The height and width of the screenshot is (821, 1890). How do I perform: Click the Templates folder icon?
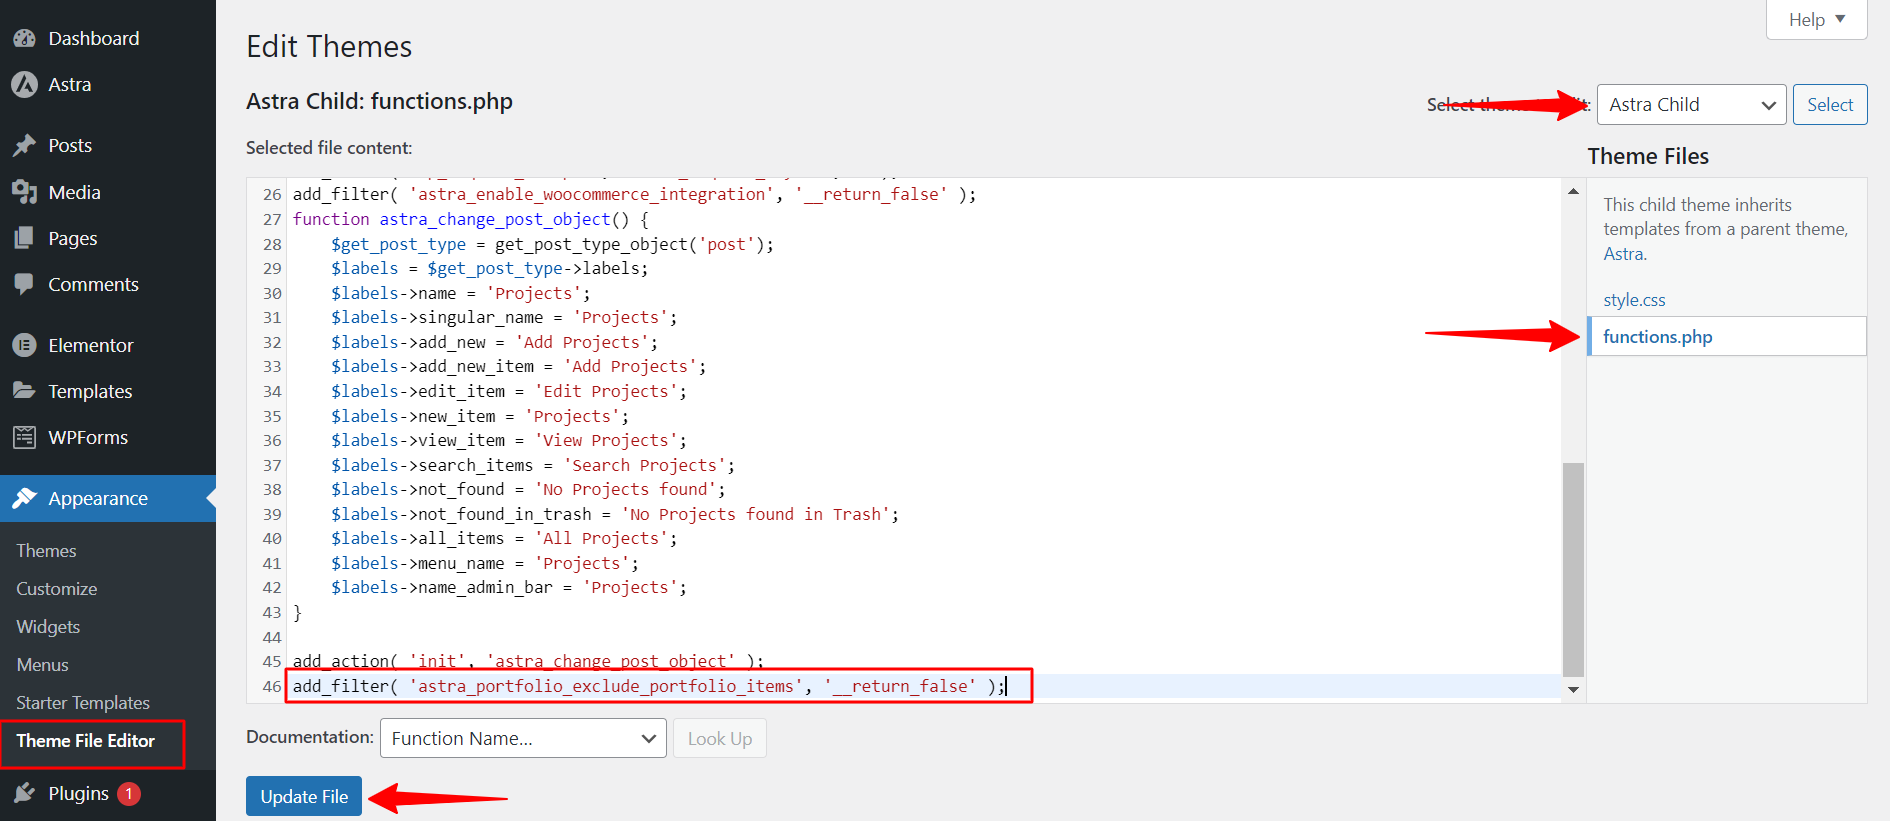click(x=24, y=391)
